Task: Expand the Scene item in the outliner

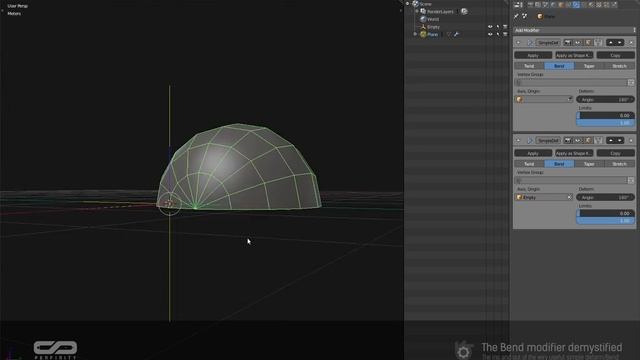Action: click(x=407, y=4)
